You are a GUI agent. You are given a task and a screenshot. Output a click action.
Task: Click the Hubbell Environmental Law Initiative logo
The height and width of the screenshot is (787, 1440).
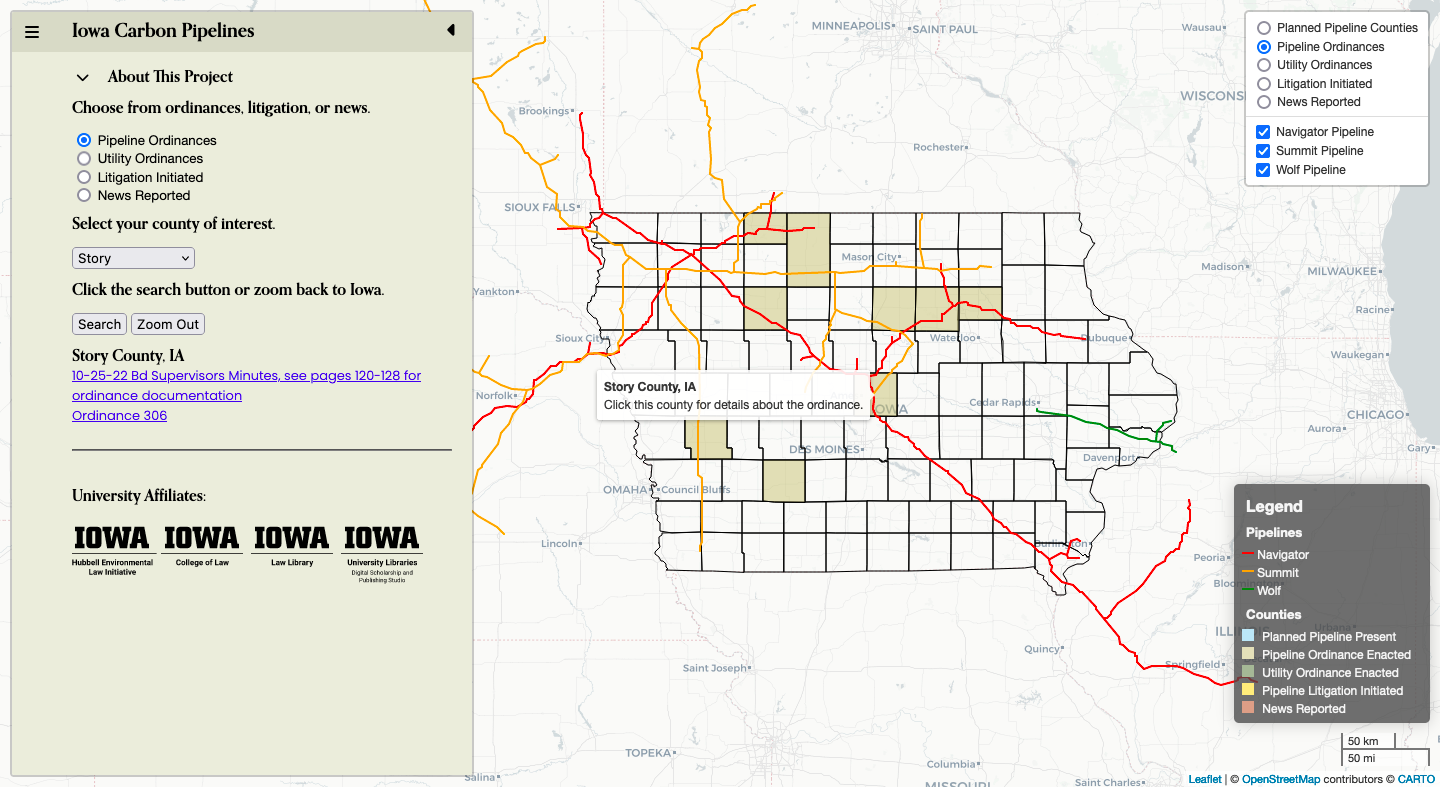[112, 551]
